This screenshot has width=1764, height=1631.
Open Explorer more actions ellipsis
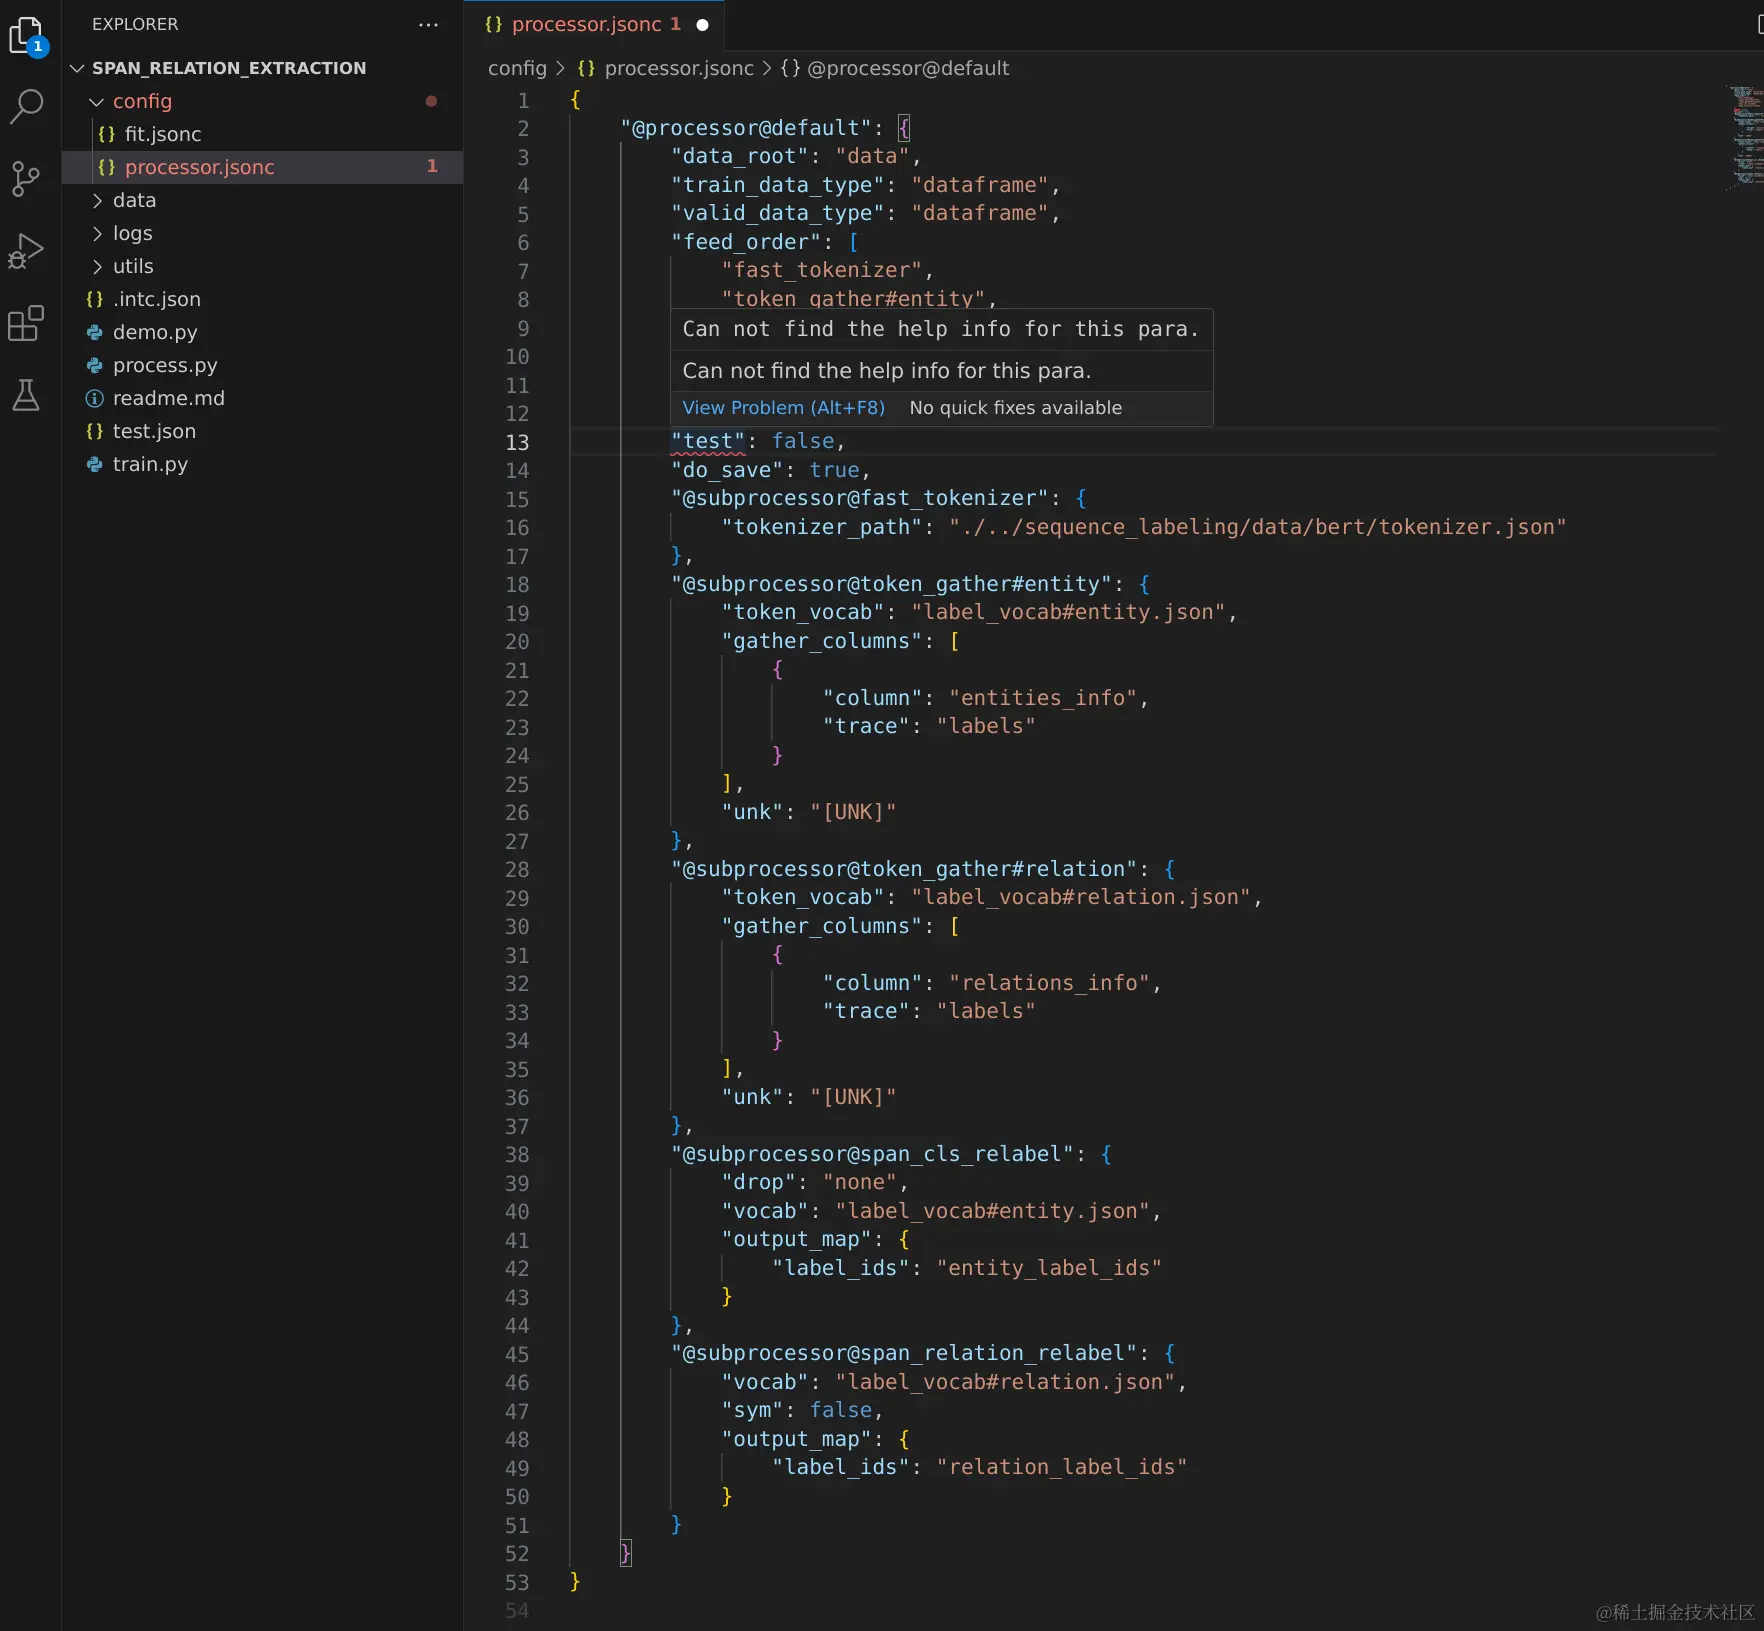[x=428, y=25]
